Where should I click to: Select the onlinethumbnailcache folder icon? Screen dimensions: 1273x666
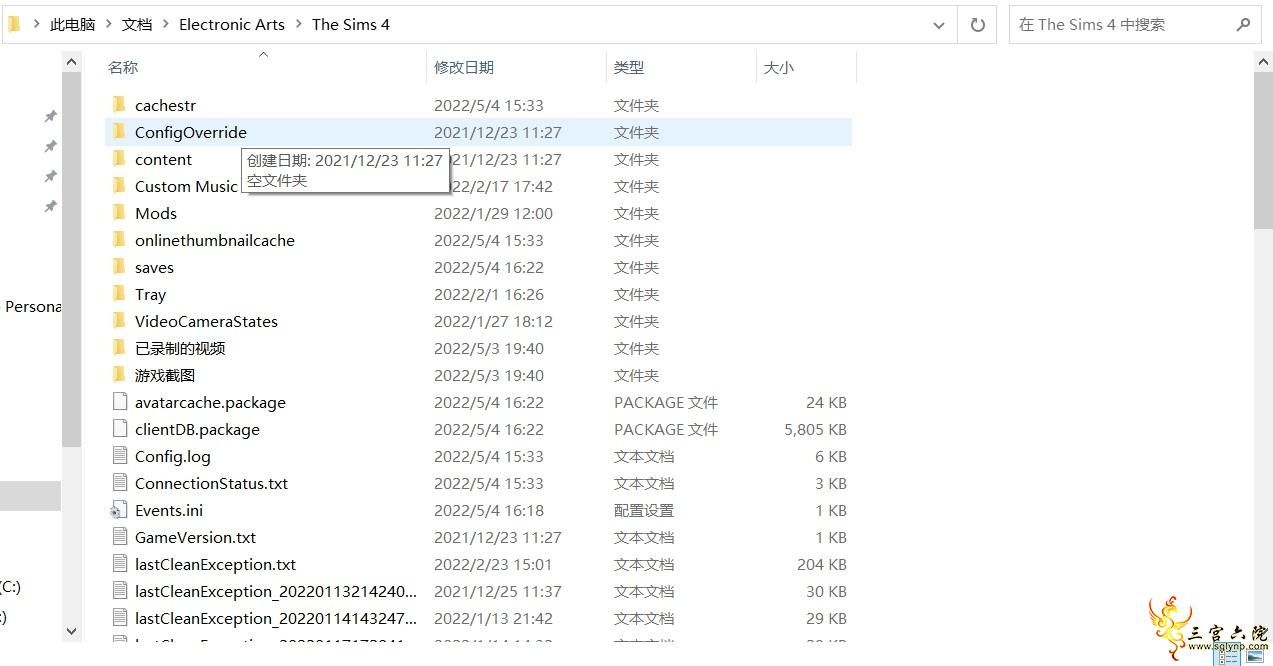[x=119, y=240]
